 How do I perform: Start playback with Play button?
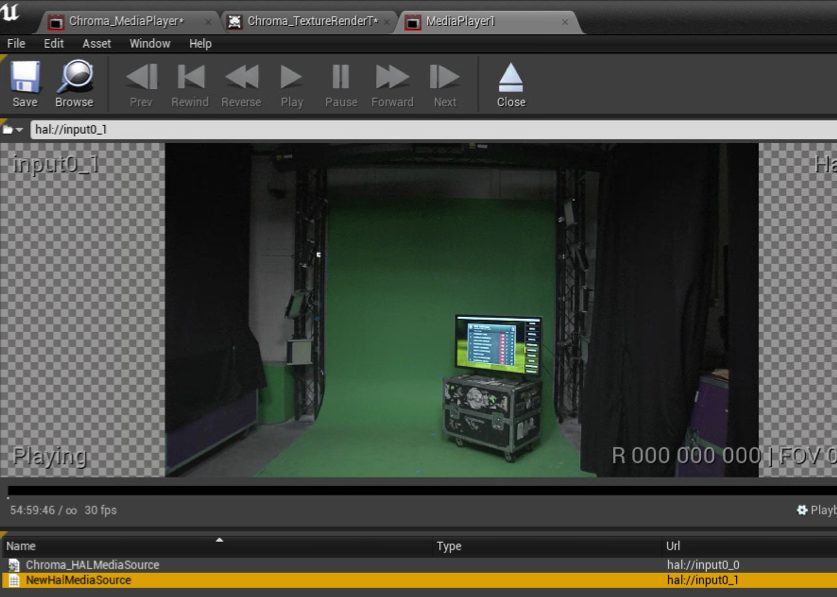point(291,84)
